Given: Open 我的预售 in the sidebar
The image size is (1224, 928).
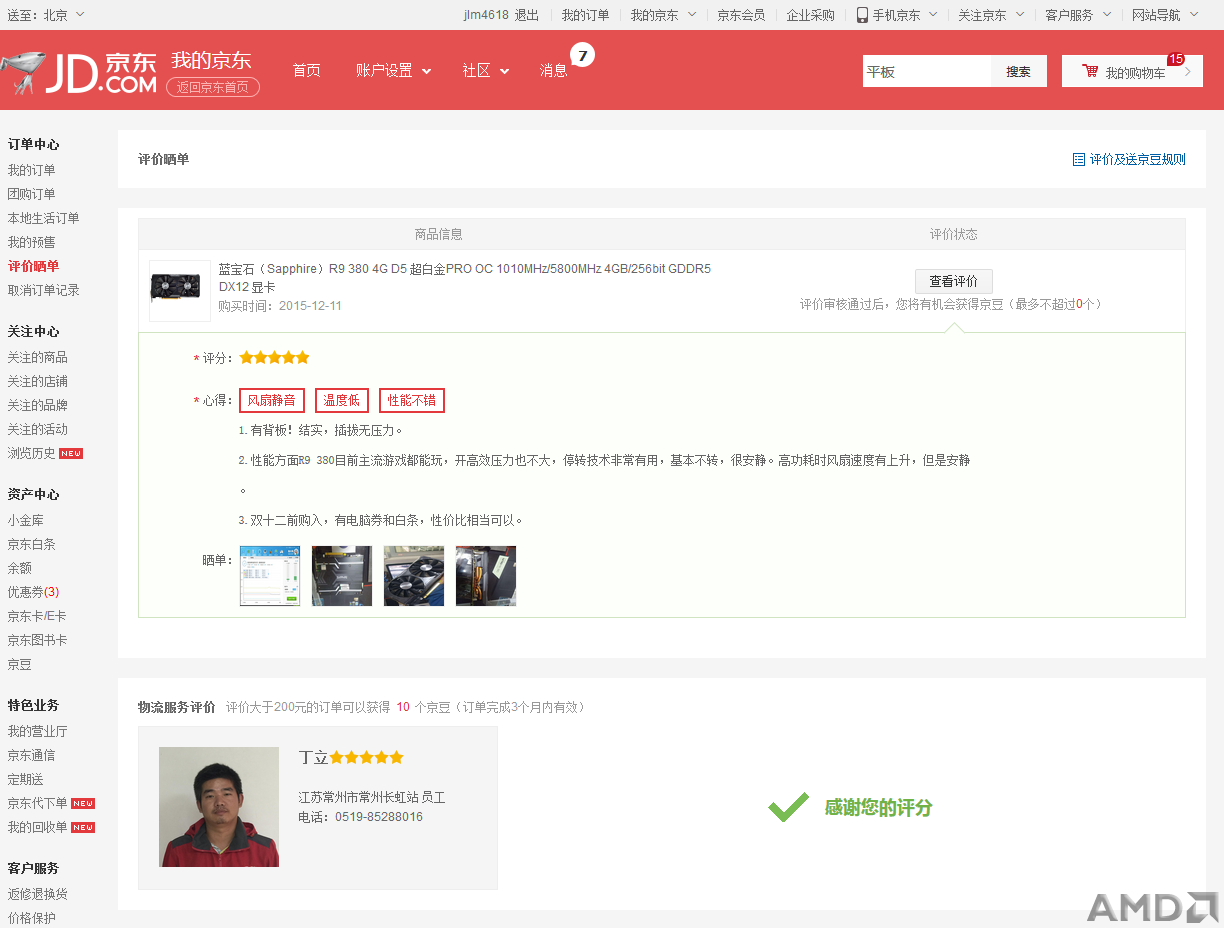Looking at the screenshot, I should 32,242.
